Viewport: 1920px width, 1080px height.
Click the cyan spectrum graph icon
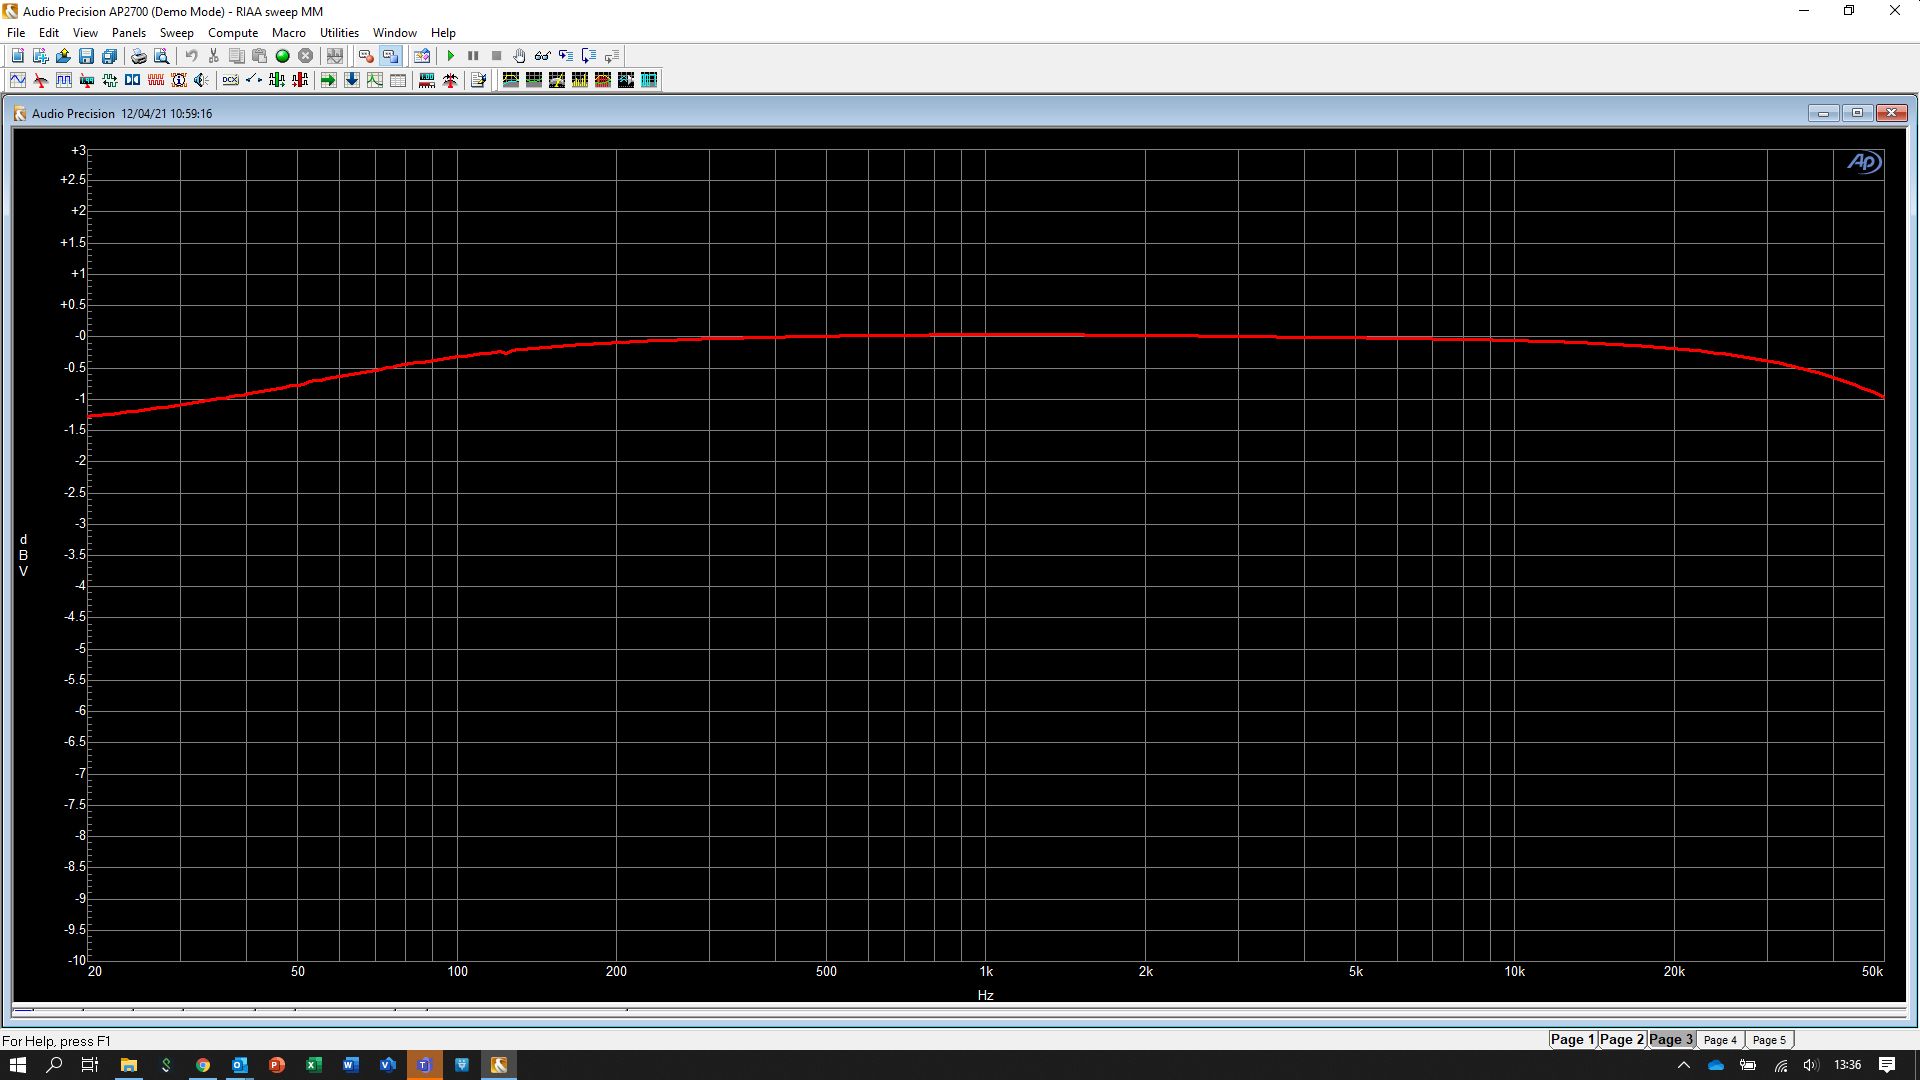point(649,80)
